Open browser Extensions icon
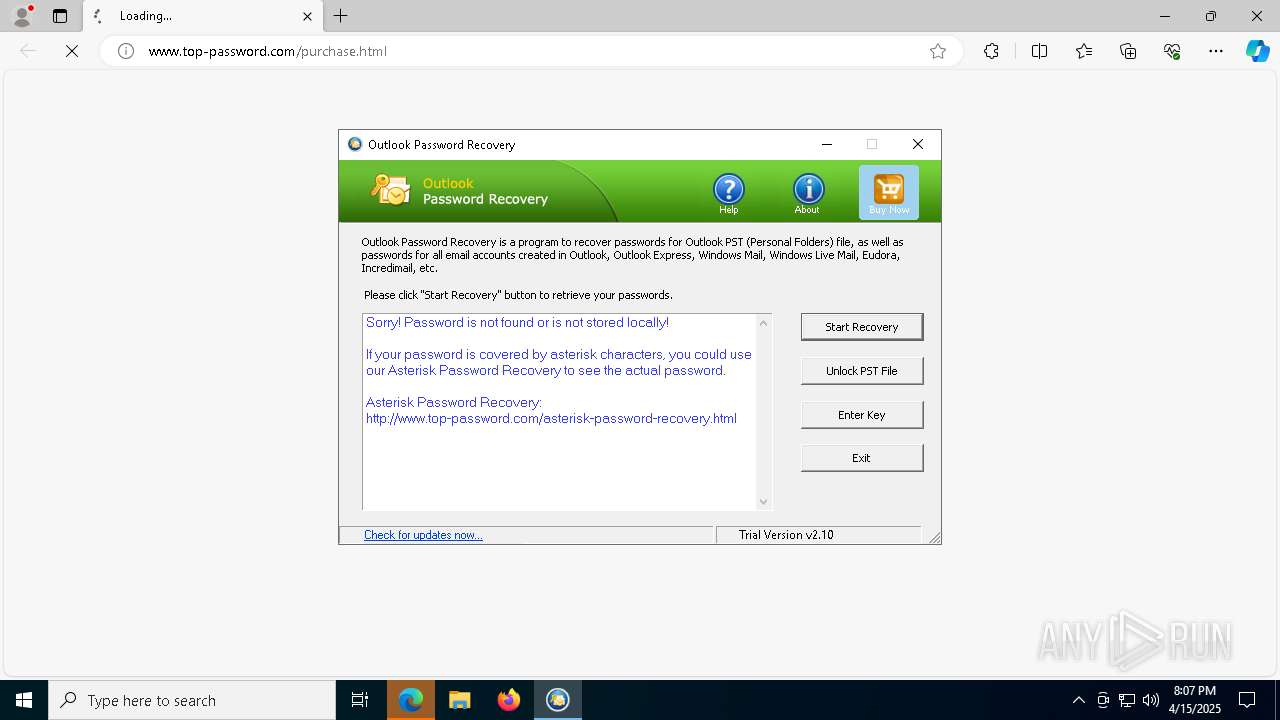This screenshot has width=1280, height=720. 991,51
